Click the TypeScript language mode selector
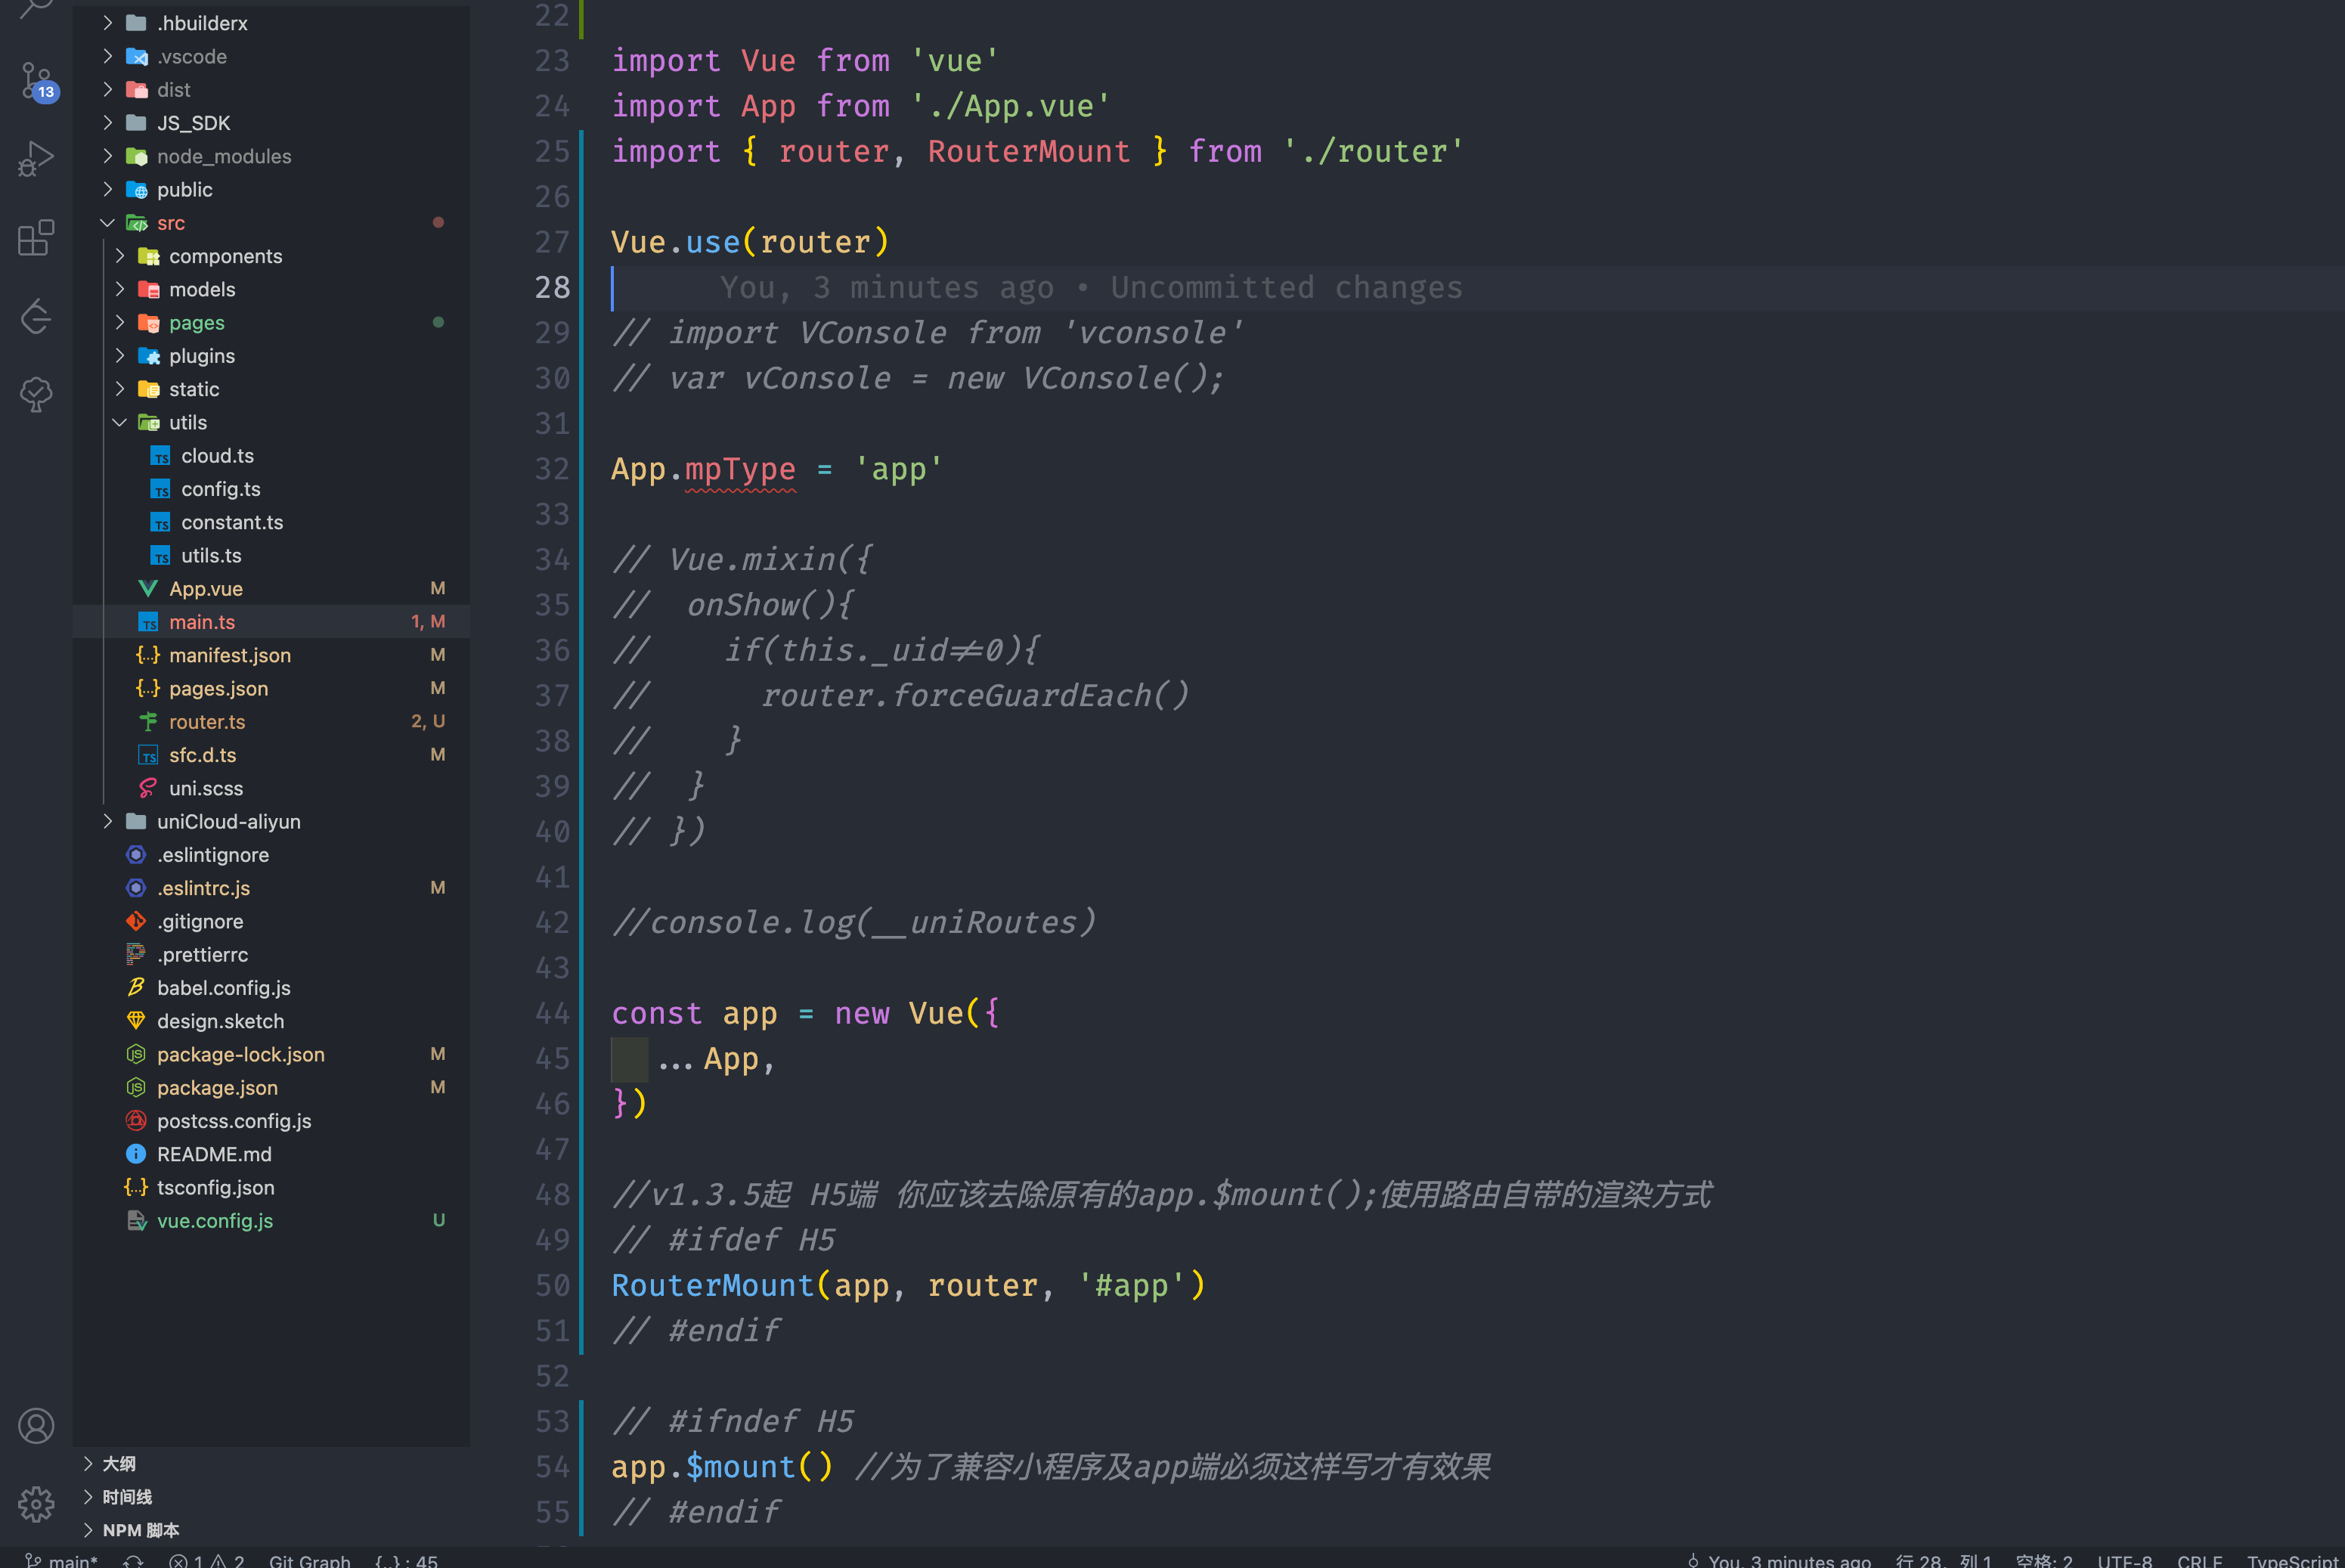2345x1568 pixels. 2291,1560
